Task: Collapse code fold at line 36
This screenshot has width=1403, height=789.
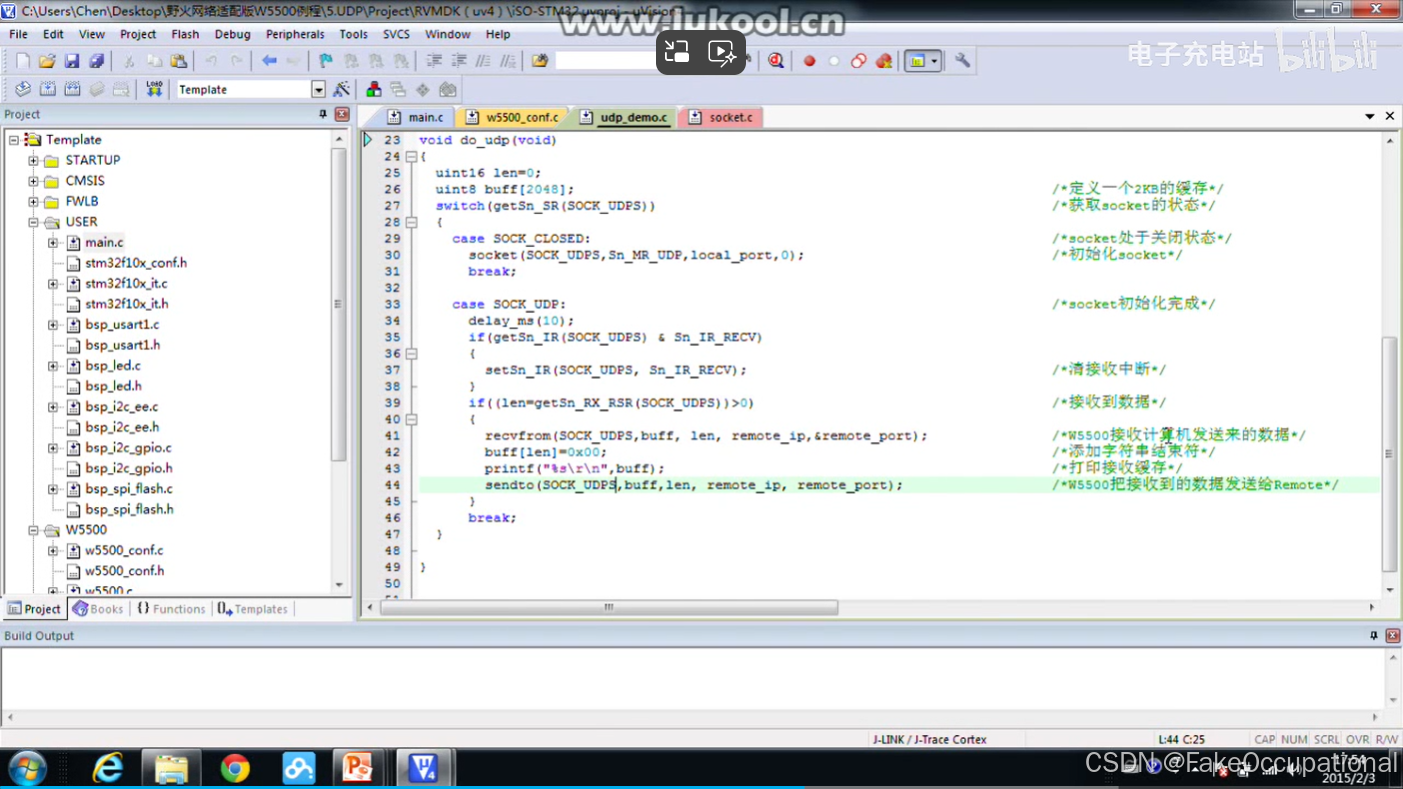Action: [411, 354]
